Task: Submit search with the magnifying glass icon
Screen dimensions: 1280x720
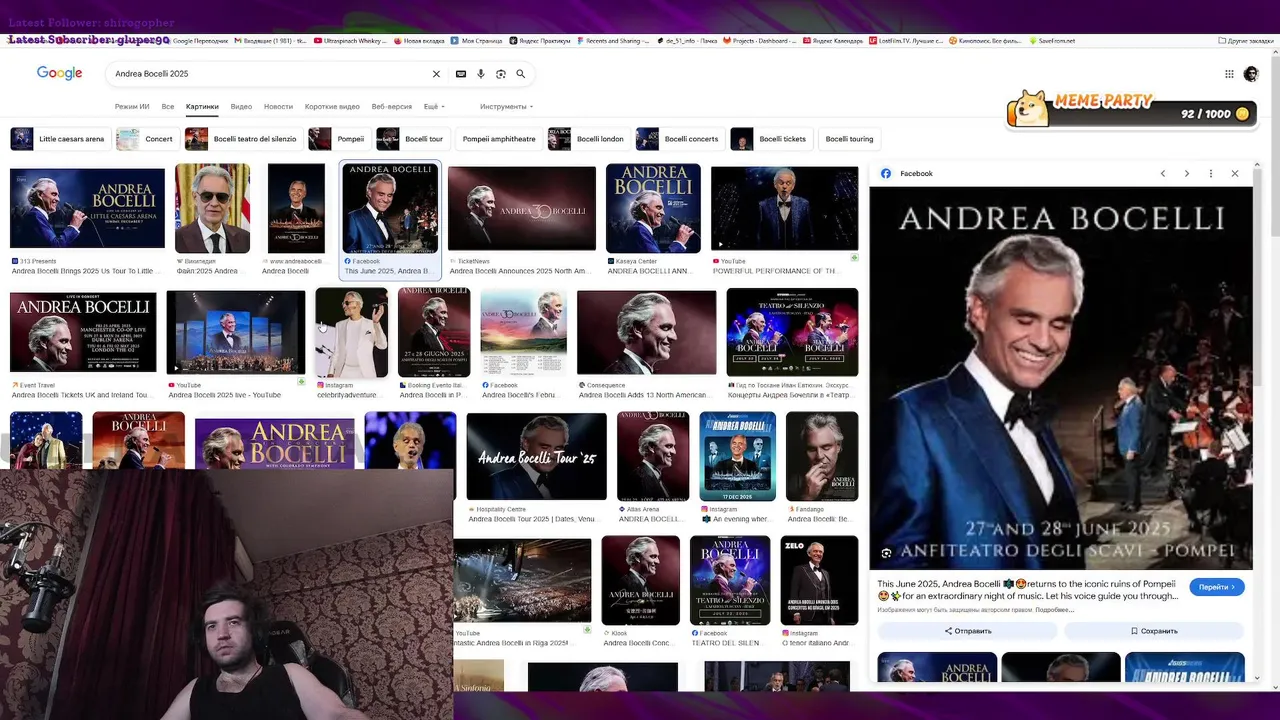Action: 520,74
